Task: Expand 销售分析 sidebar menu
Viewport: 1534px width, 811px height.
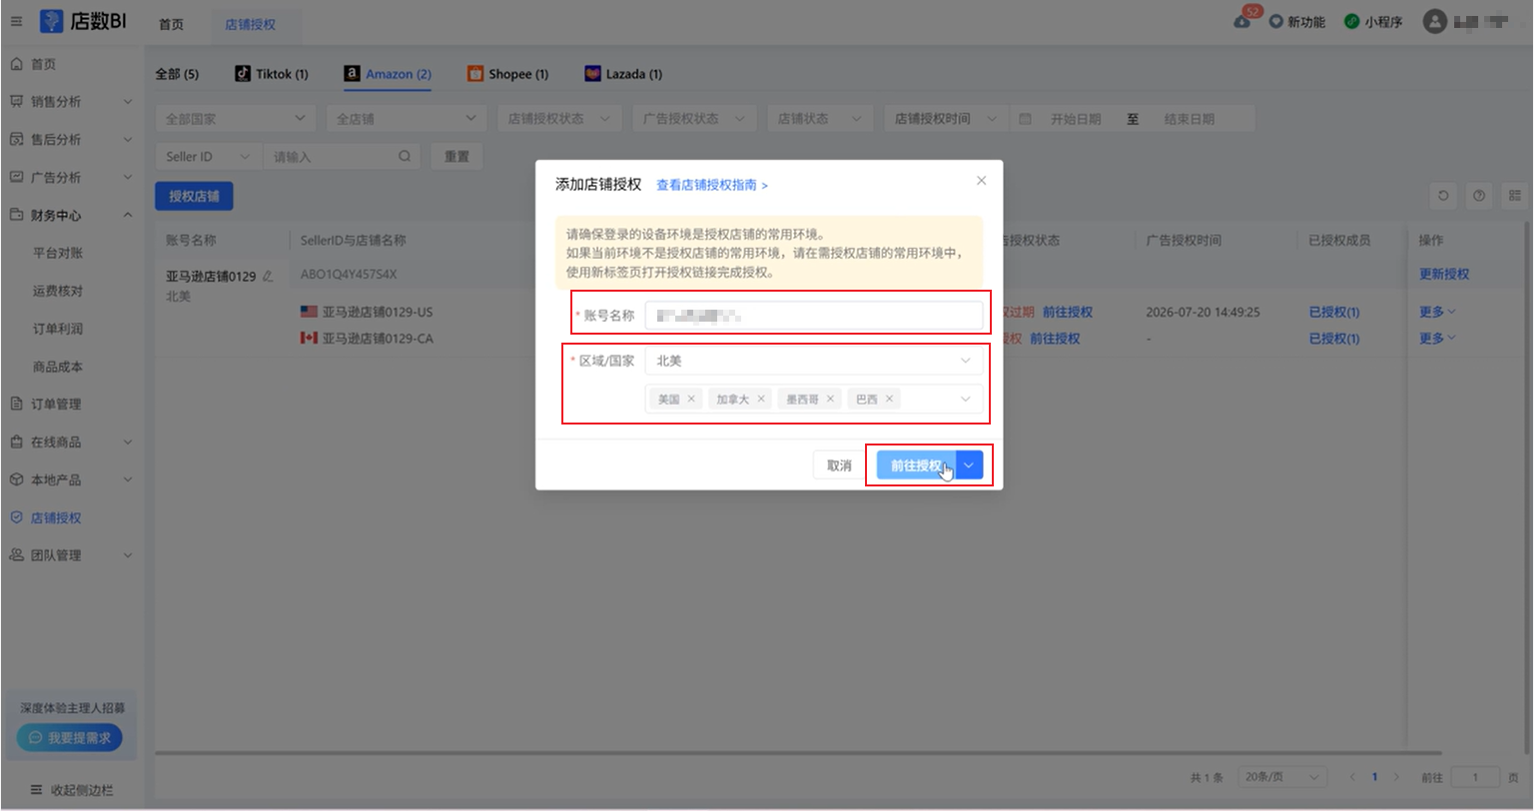Action: pos(72,101)
